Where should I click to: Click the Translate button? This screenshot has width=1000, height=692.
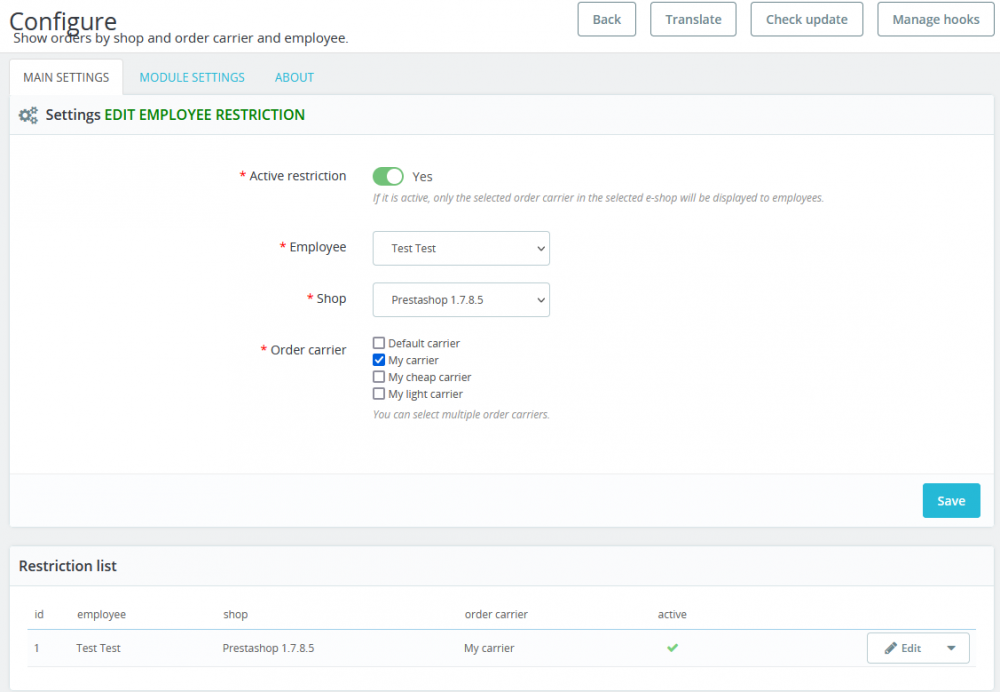[x=693, y=19]
